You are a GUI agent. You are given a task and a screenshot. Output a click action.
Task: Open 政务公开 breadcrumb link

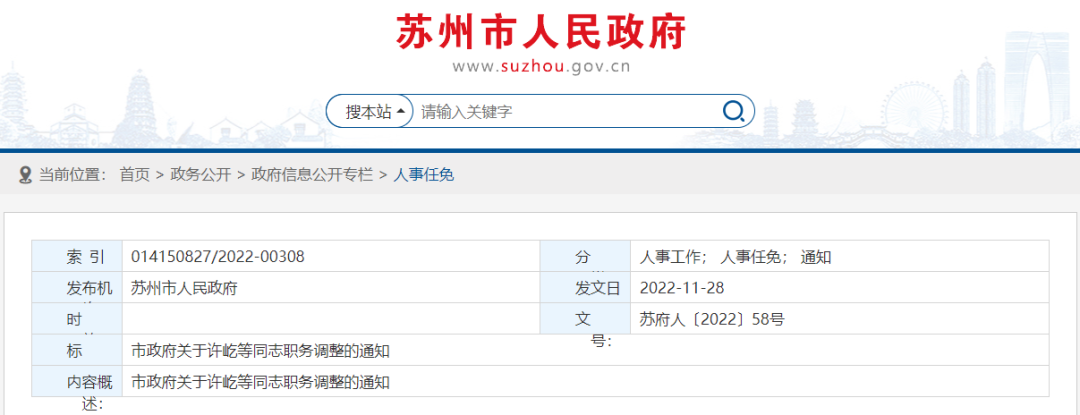pyautogui.click(x=200, y=175)
